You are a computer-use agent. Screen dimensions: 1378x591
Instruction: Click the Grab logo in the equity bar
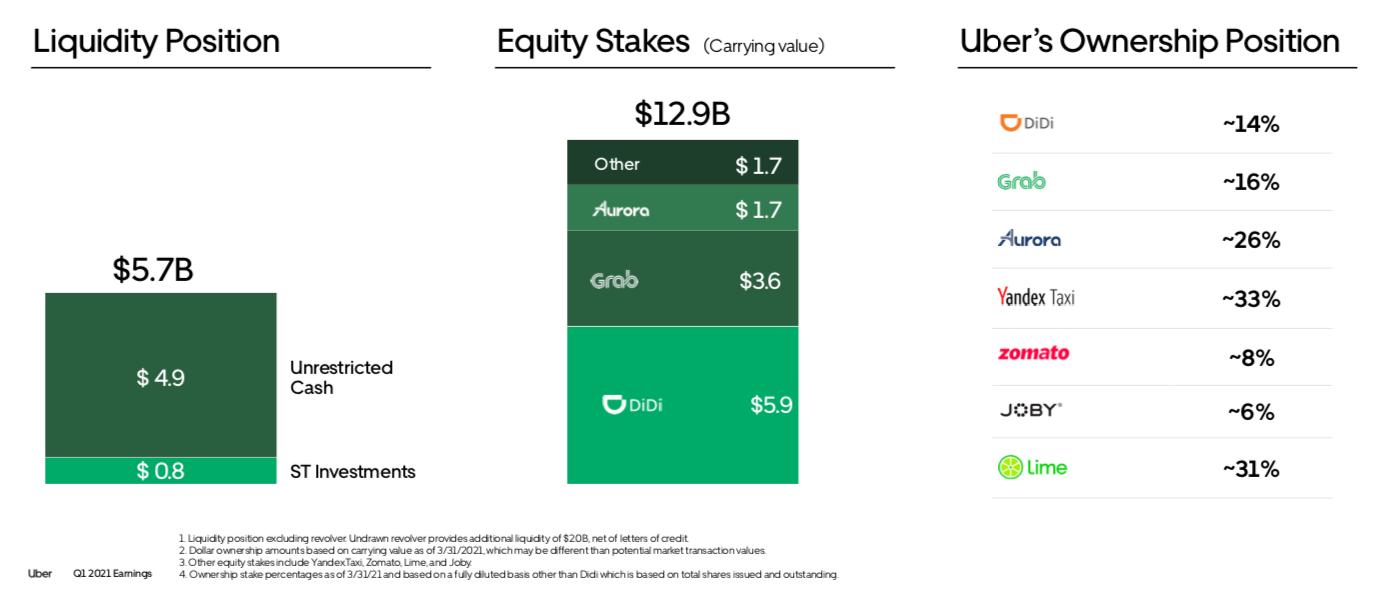tap(614, 280)
